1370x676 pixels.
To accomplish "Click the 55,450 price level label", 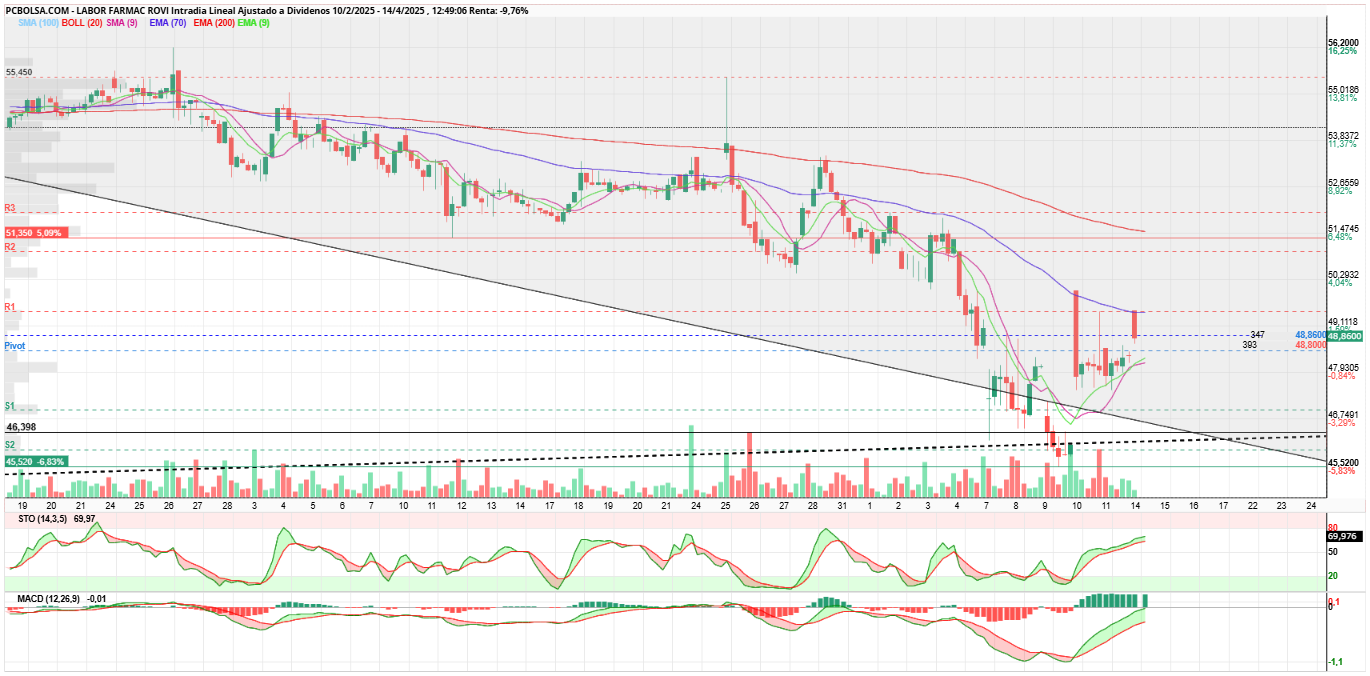I will click(x=19, y=72).
